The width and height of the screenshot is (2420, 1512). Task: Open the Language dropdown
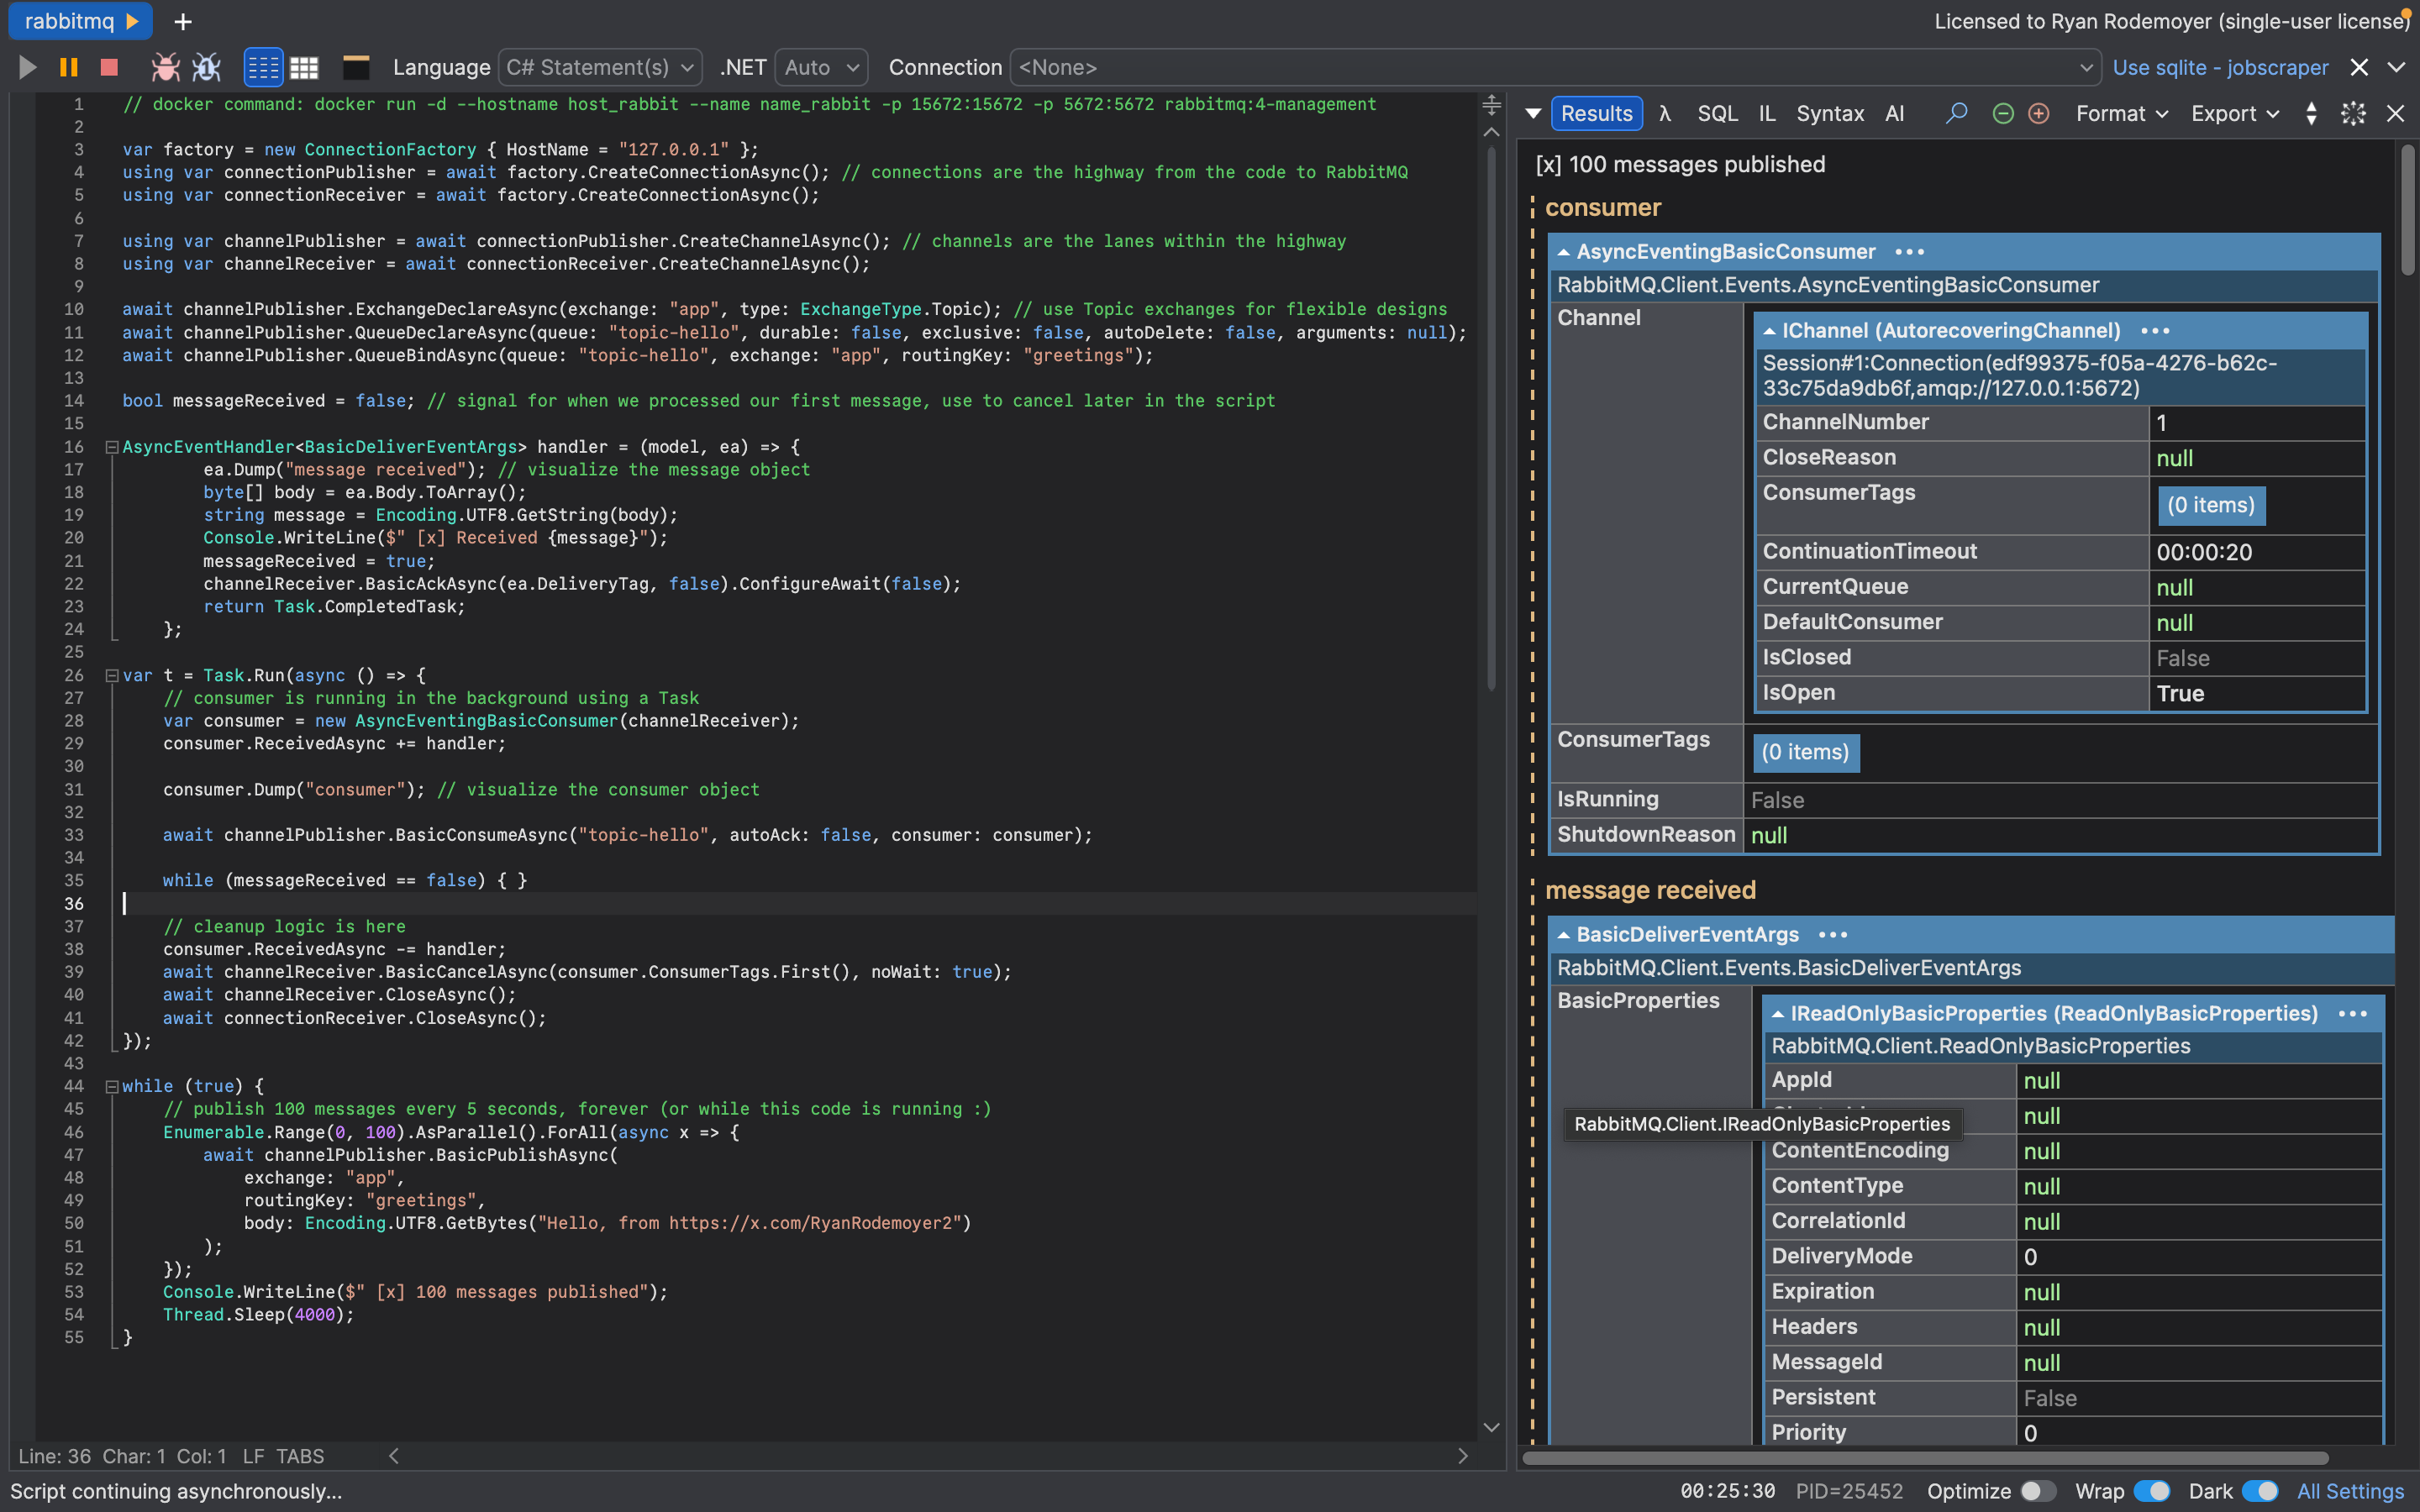pyautogui.click(x=598, y=67)
